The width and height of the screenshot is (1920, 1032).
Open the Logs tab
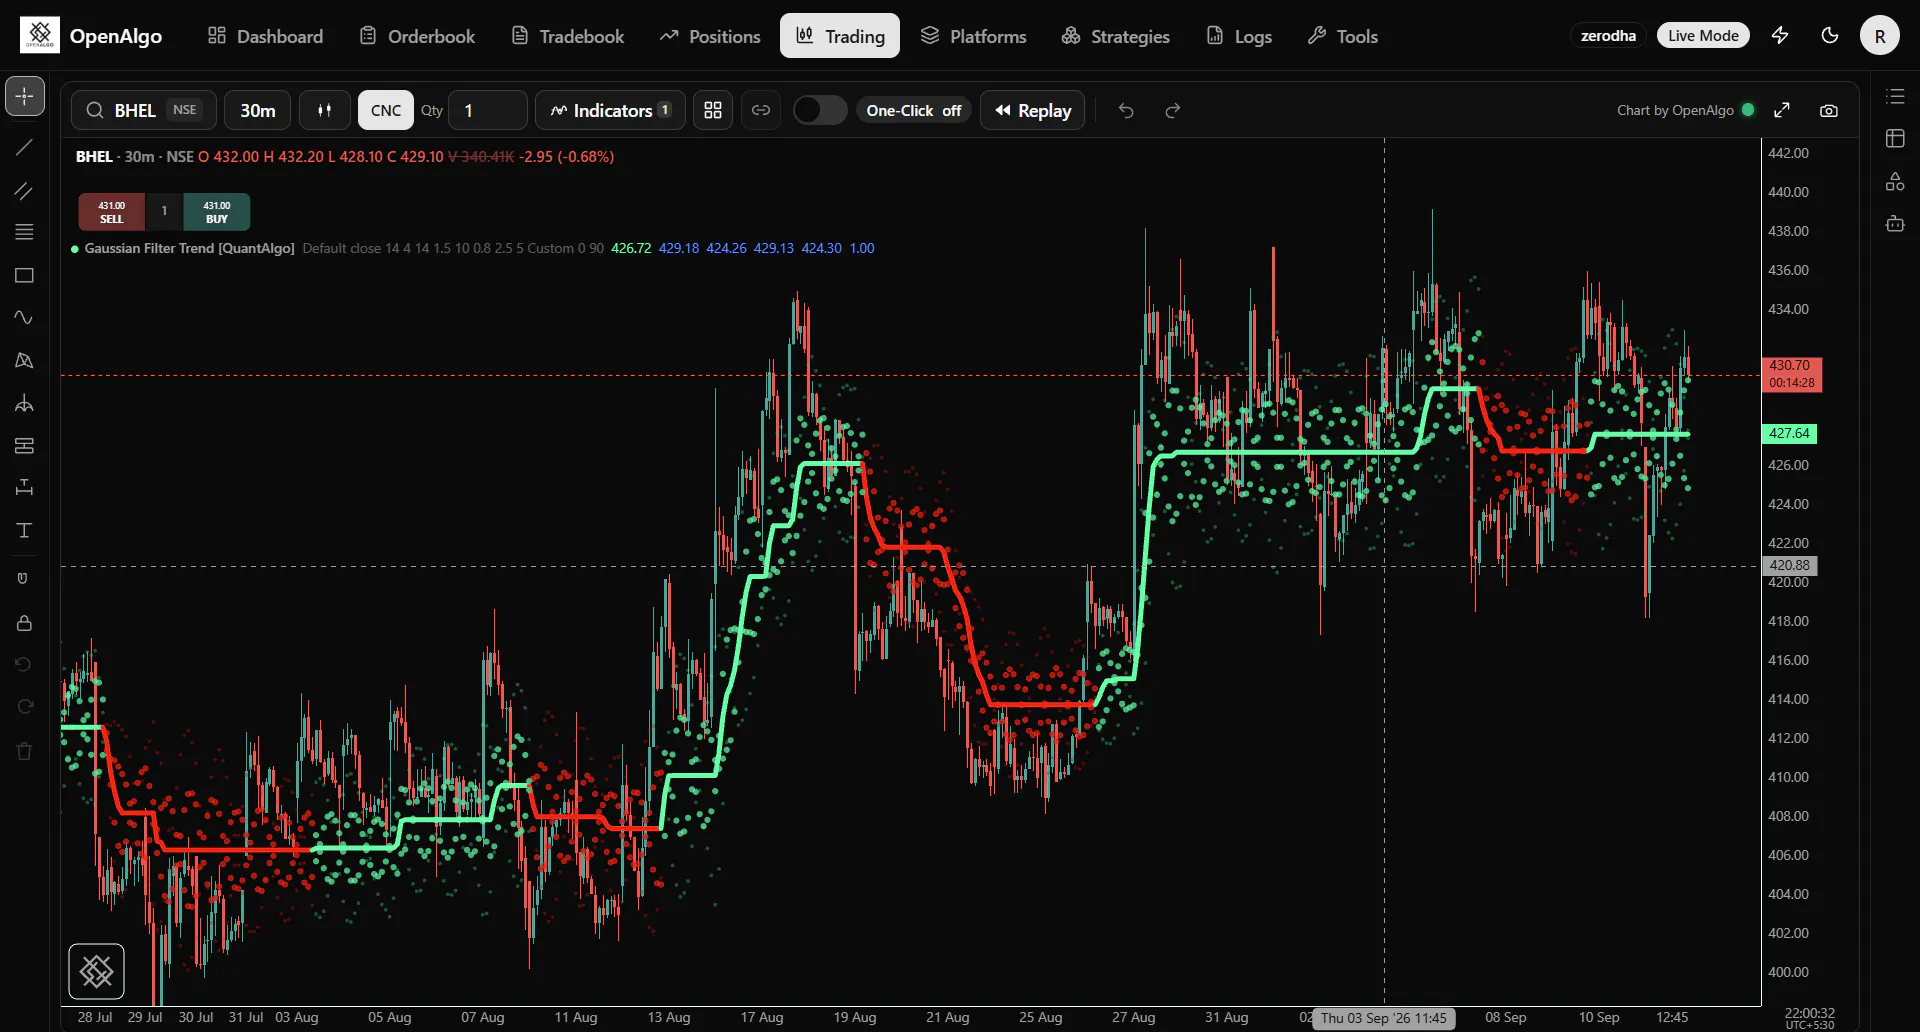[x=1239, y=36]
